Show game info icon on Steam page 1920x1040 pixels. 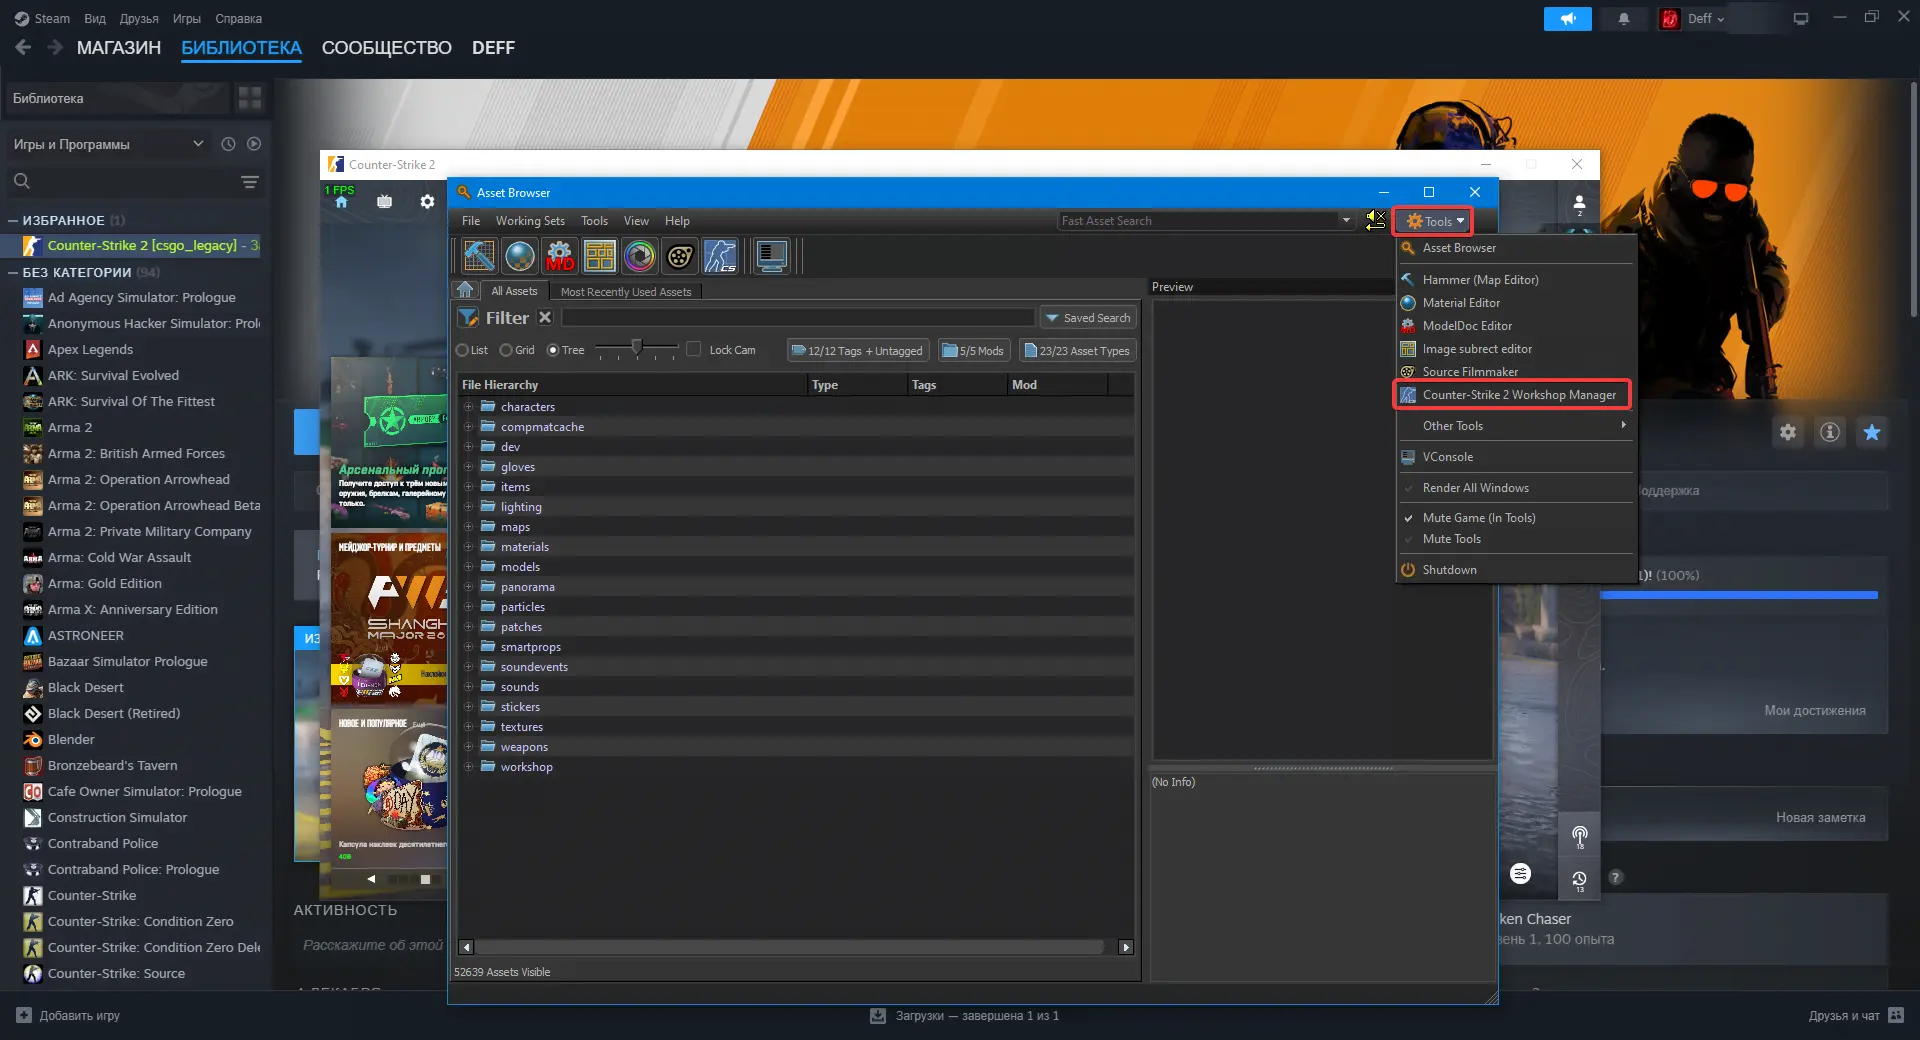(x=1830, y=432)
